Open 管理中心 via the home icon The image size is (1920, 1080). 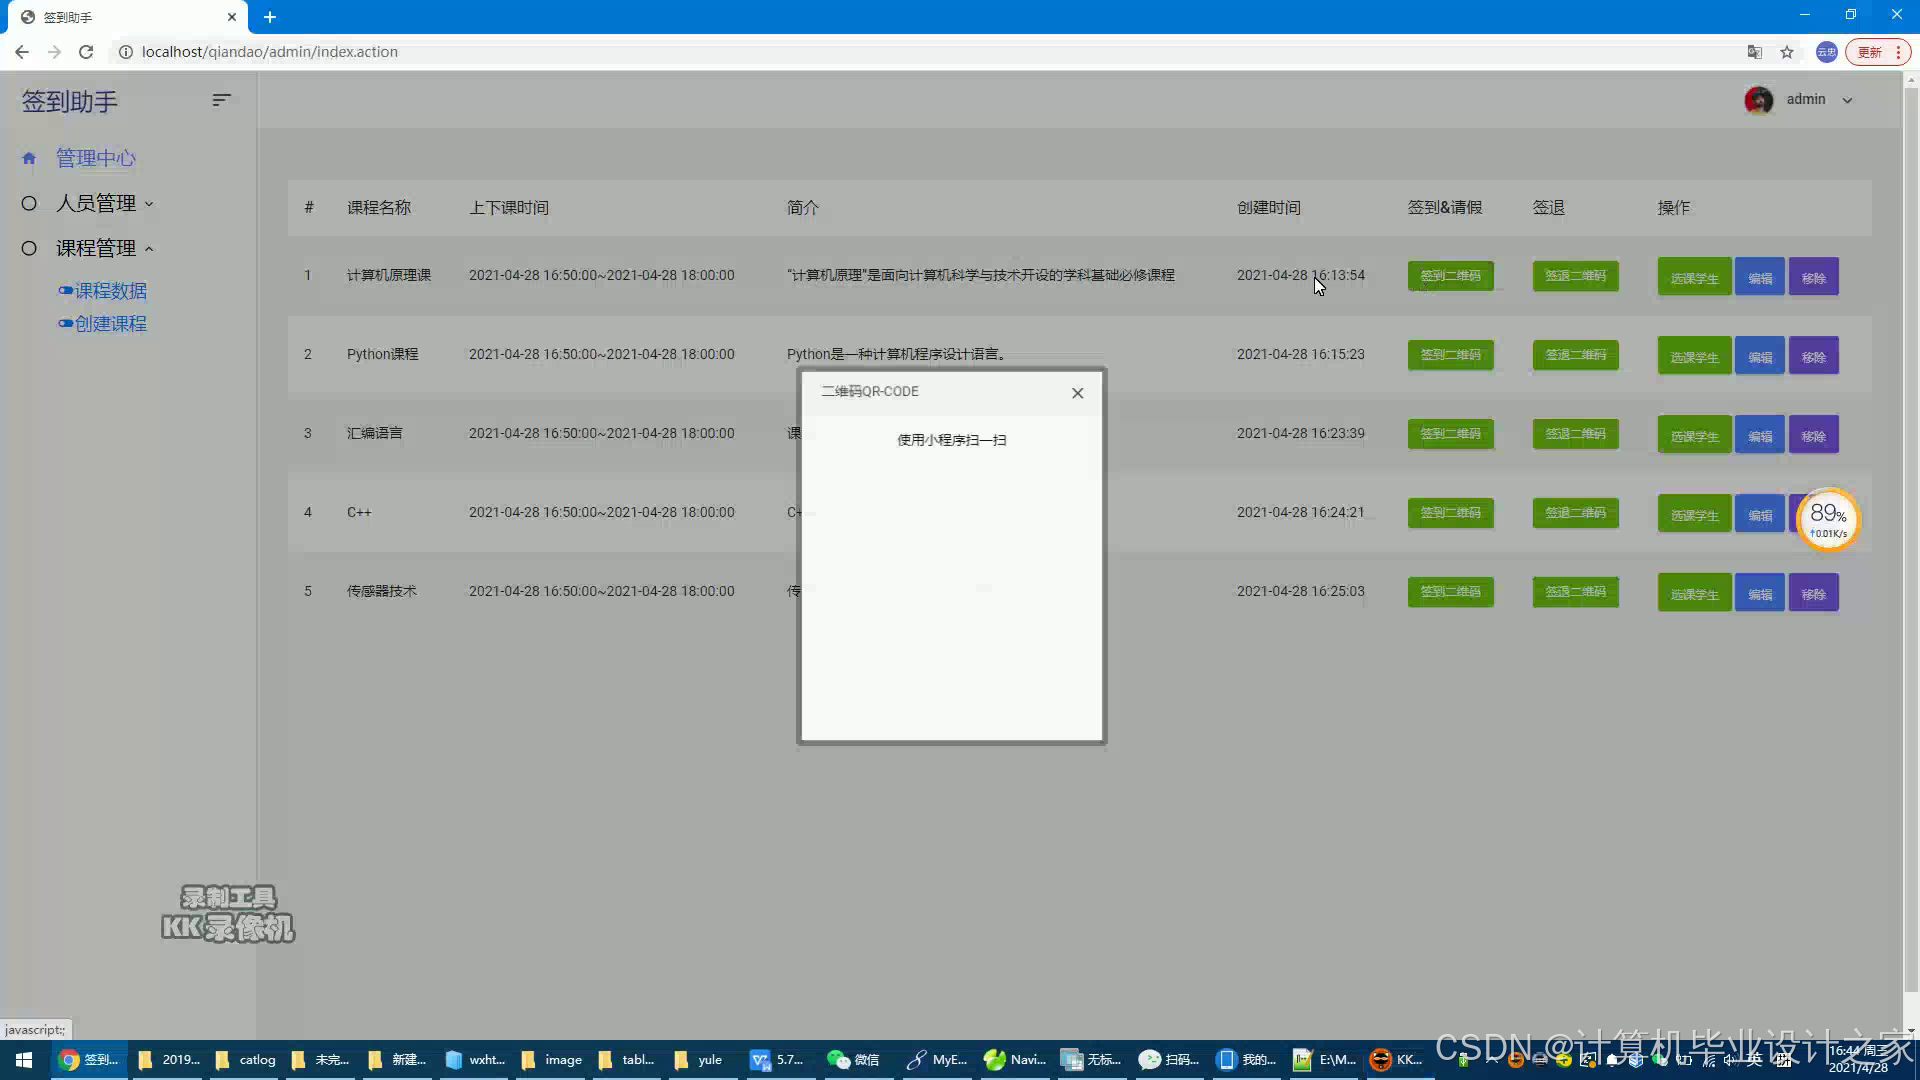(x=29, y=158)
